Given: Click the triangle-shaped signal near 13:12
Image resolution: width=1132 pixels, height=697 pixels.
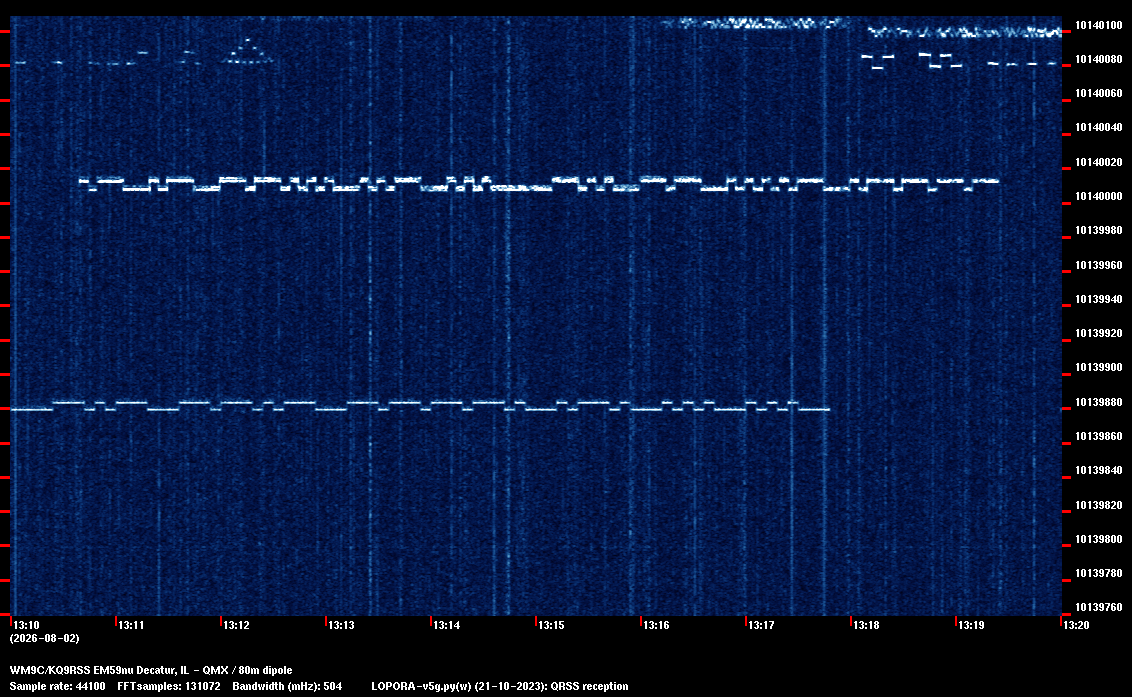Looking at the screenshot, I should (x=248, y=51).
